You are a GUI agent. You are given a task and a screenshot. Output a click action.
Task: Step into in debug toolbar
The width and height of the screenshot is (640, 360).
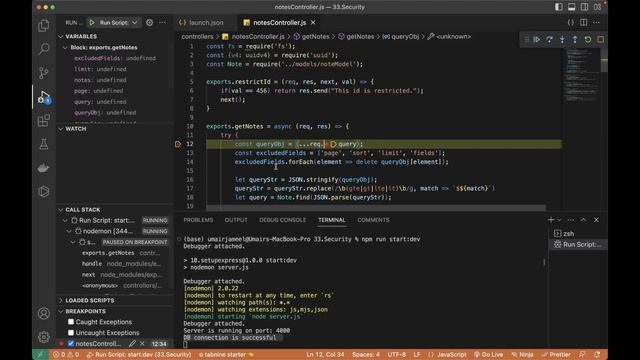562,40
